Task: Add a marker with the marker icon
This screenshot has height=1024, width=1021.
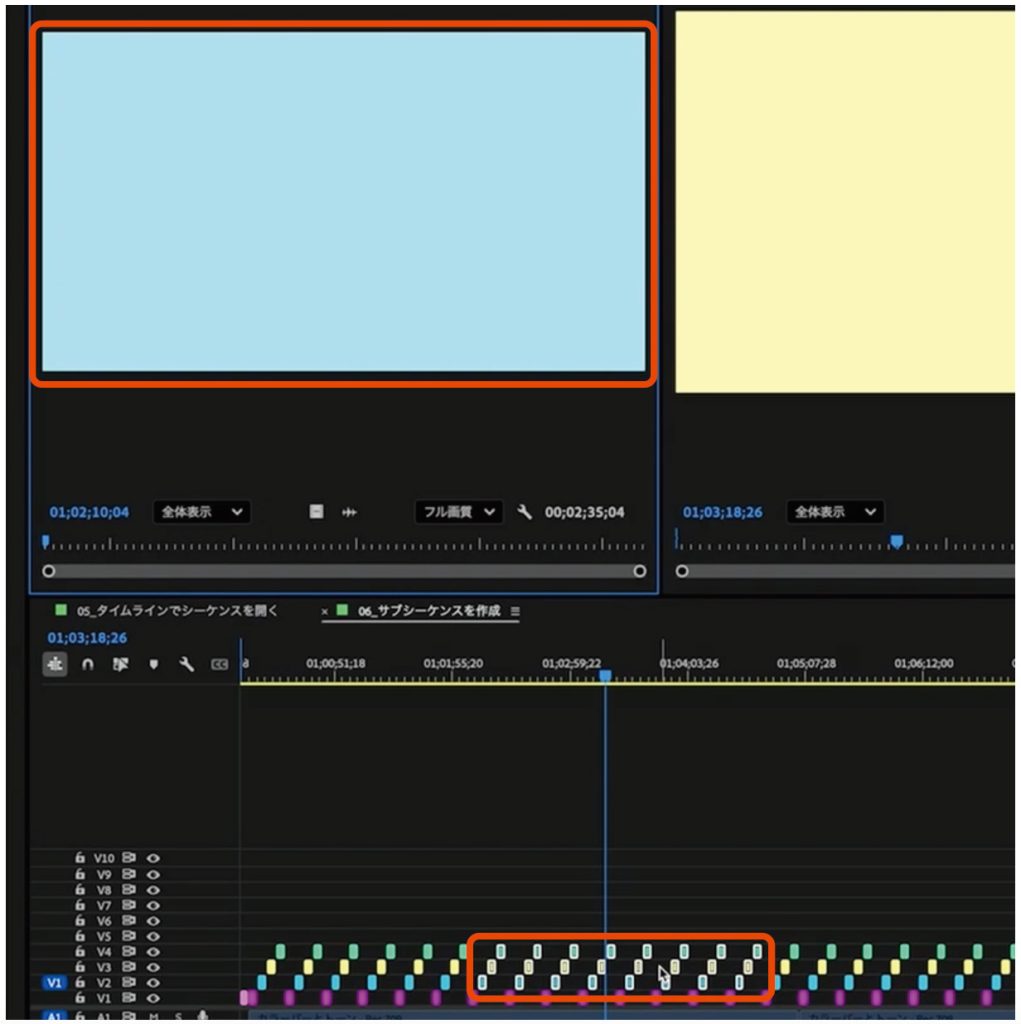Action: (153, 665)
